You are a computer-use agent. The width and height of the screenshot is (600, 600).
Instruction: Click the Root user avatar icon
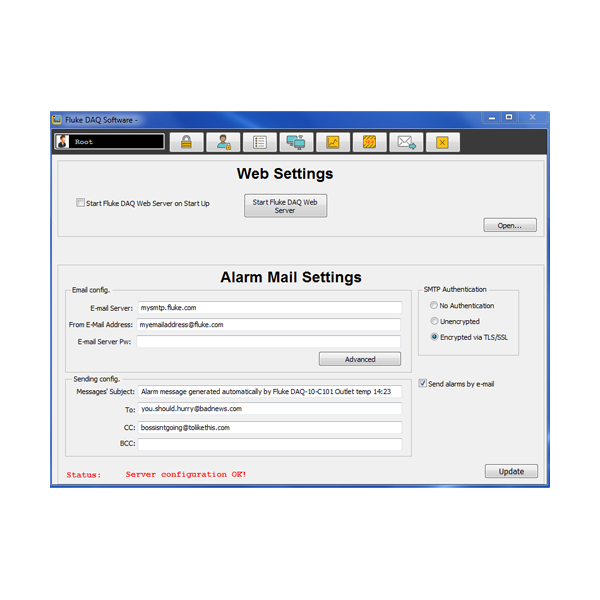[x=62, y=142]
